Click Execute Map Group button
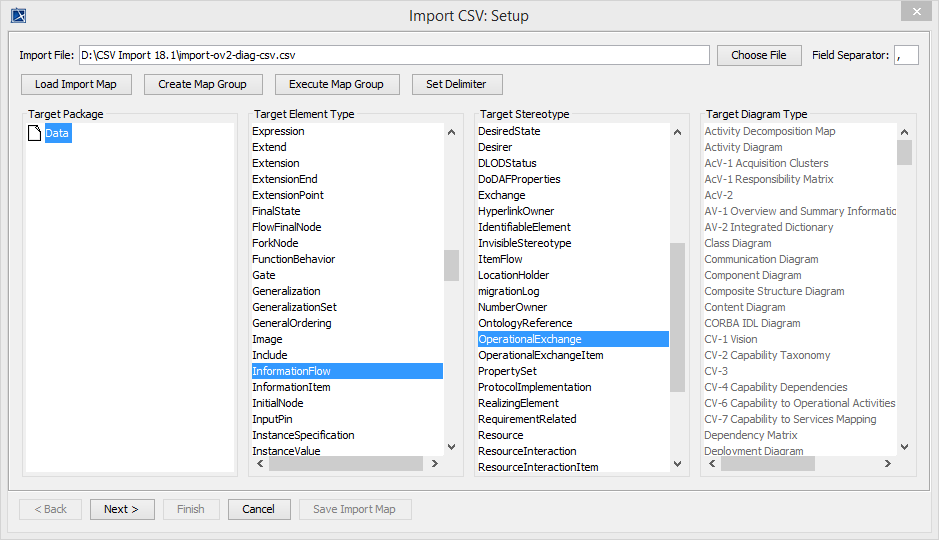 (336, 84)
